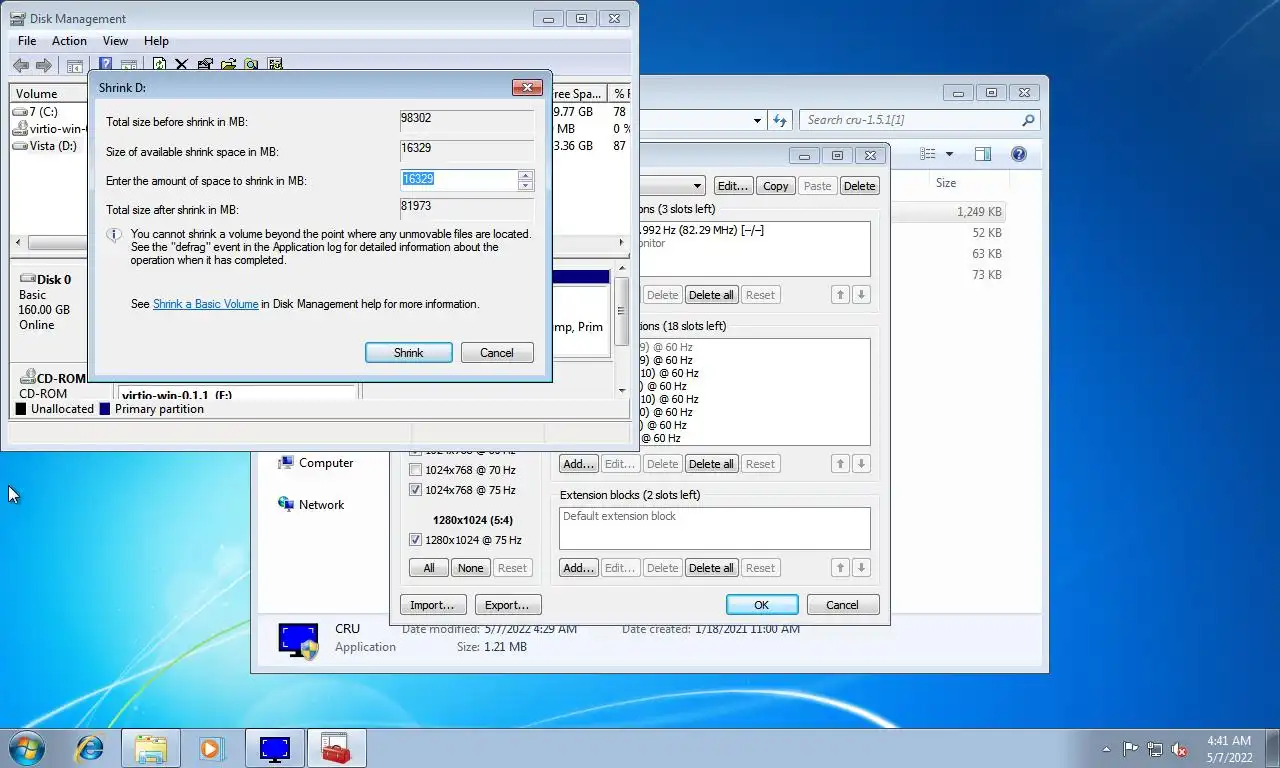Select the Vista (D:) volume drive icon
The height and width of the screenshot is (768, 1280).
pos(20,146)
